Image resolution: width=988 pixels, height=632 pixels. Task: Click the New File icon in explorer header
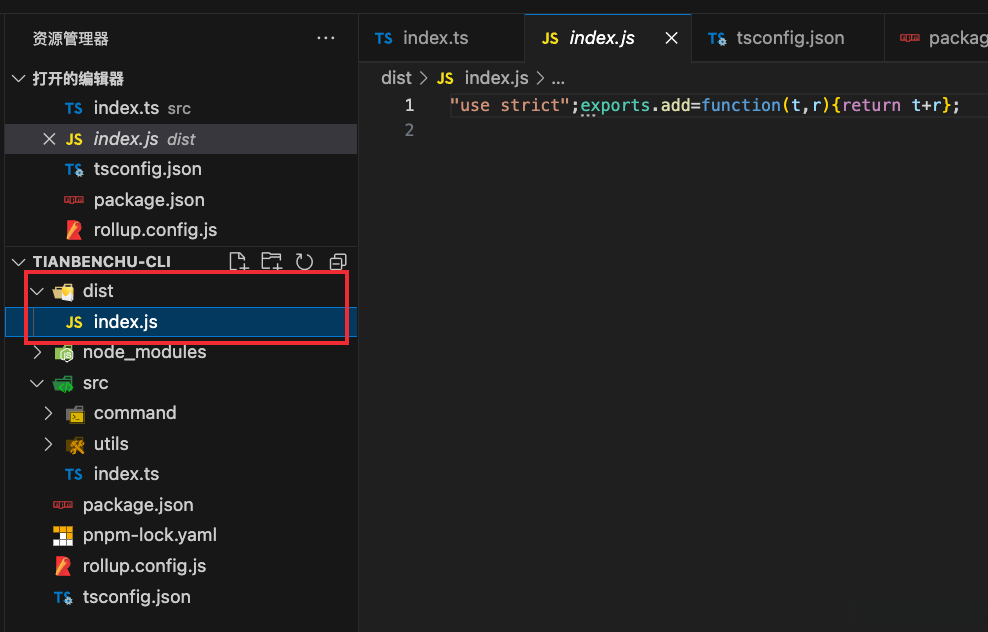point(238,262)
